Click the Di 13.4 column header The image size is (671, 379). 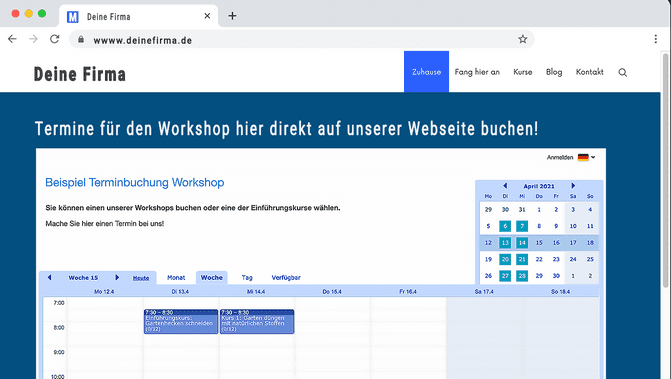180,291
